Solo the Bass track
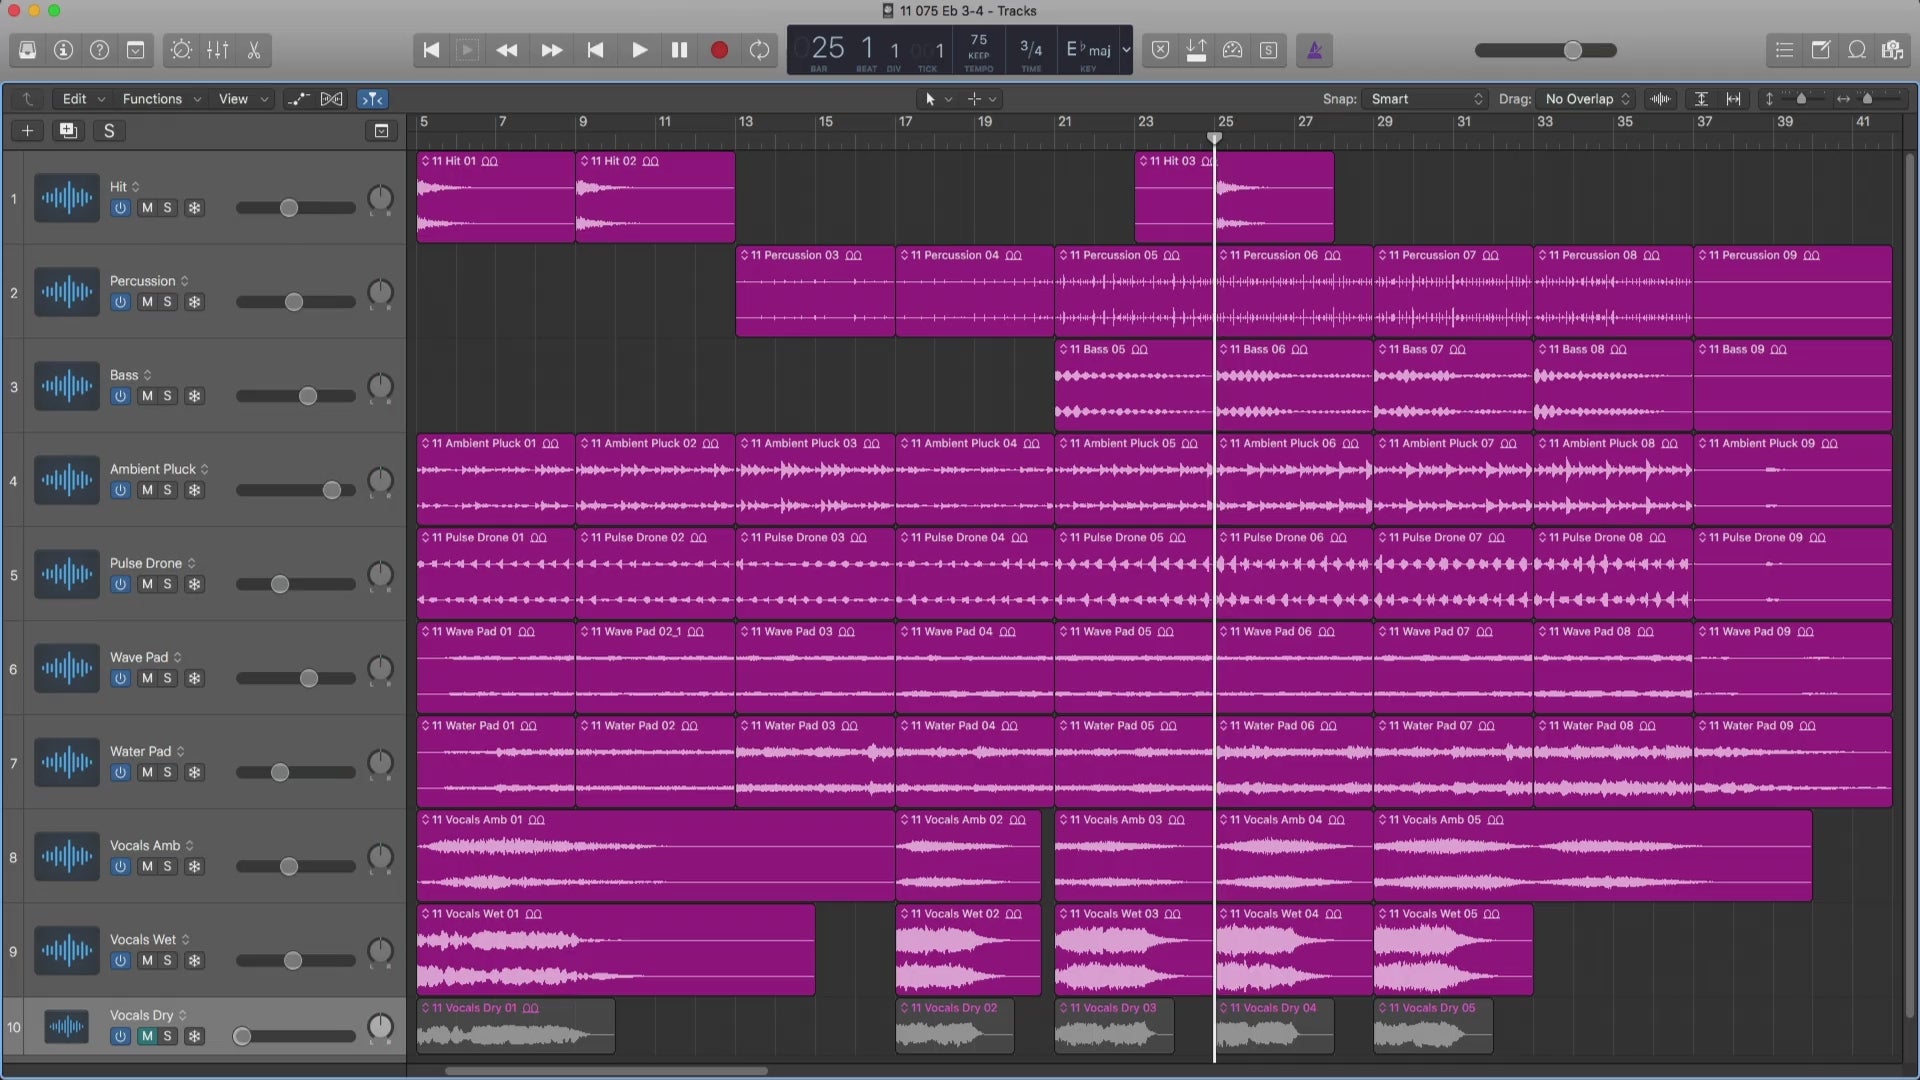This screenshot has width=1920, height=1080. [x=167, y=396]
